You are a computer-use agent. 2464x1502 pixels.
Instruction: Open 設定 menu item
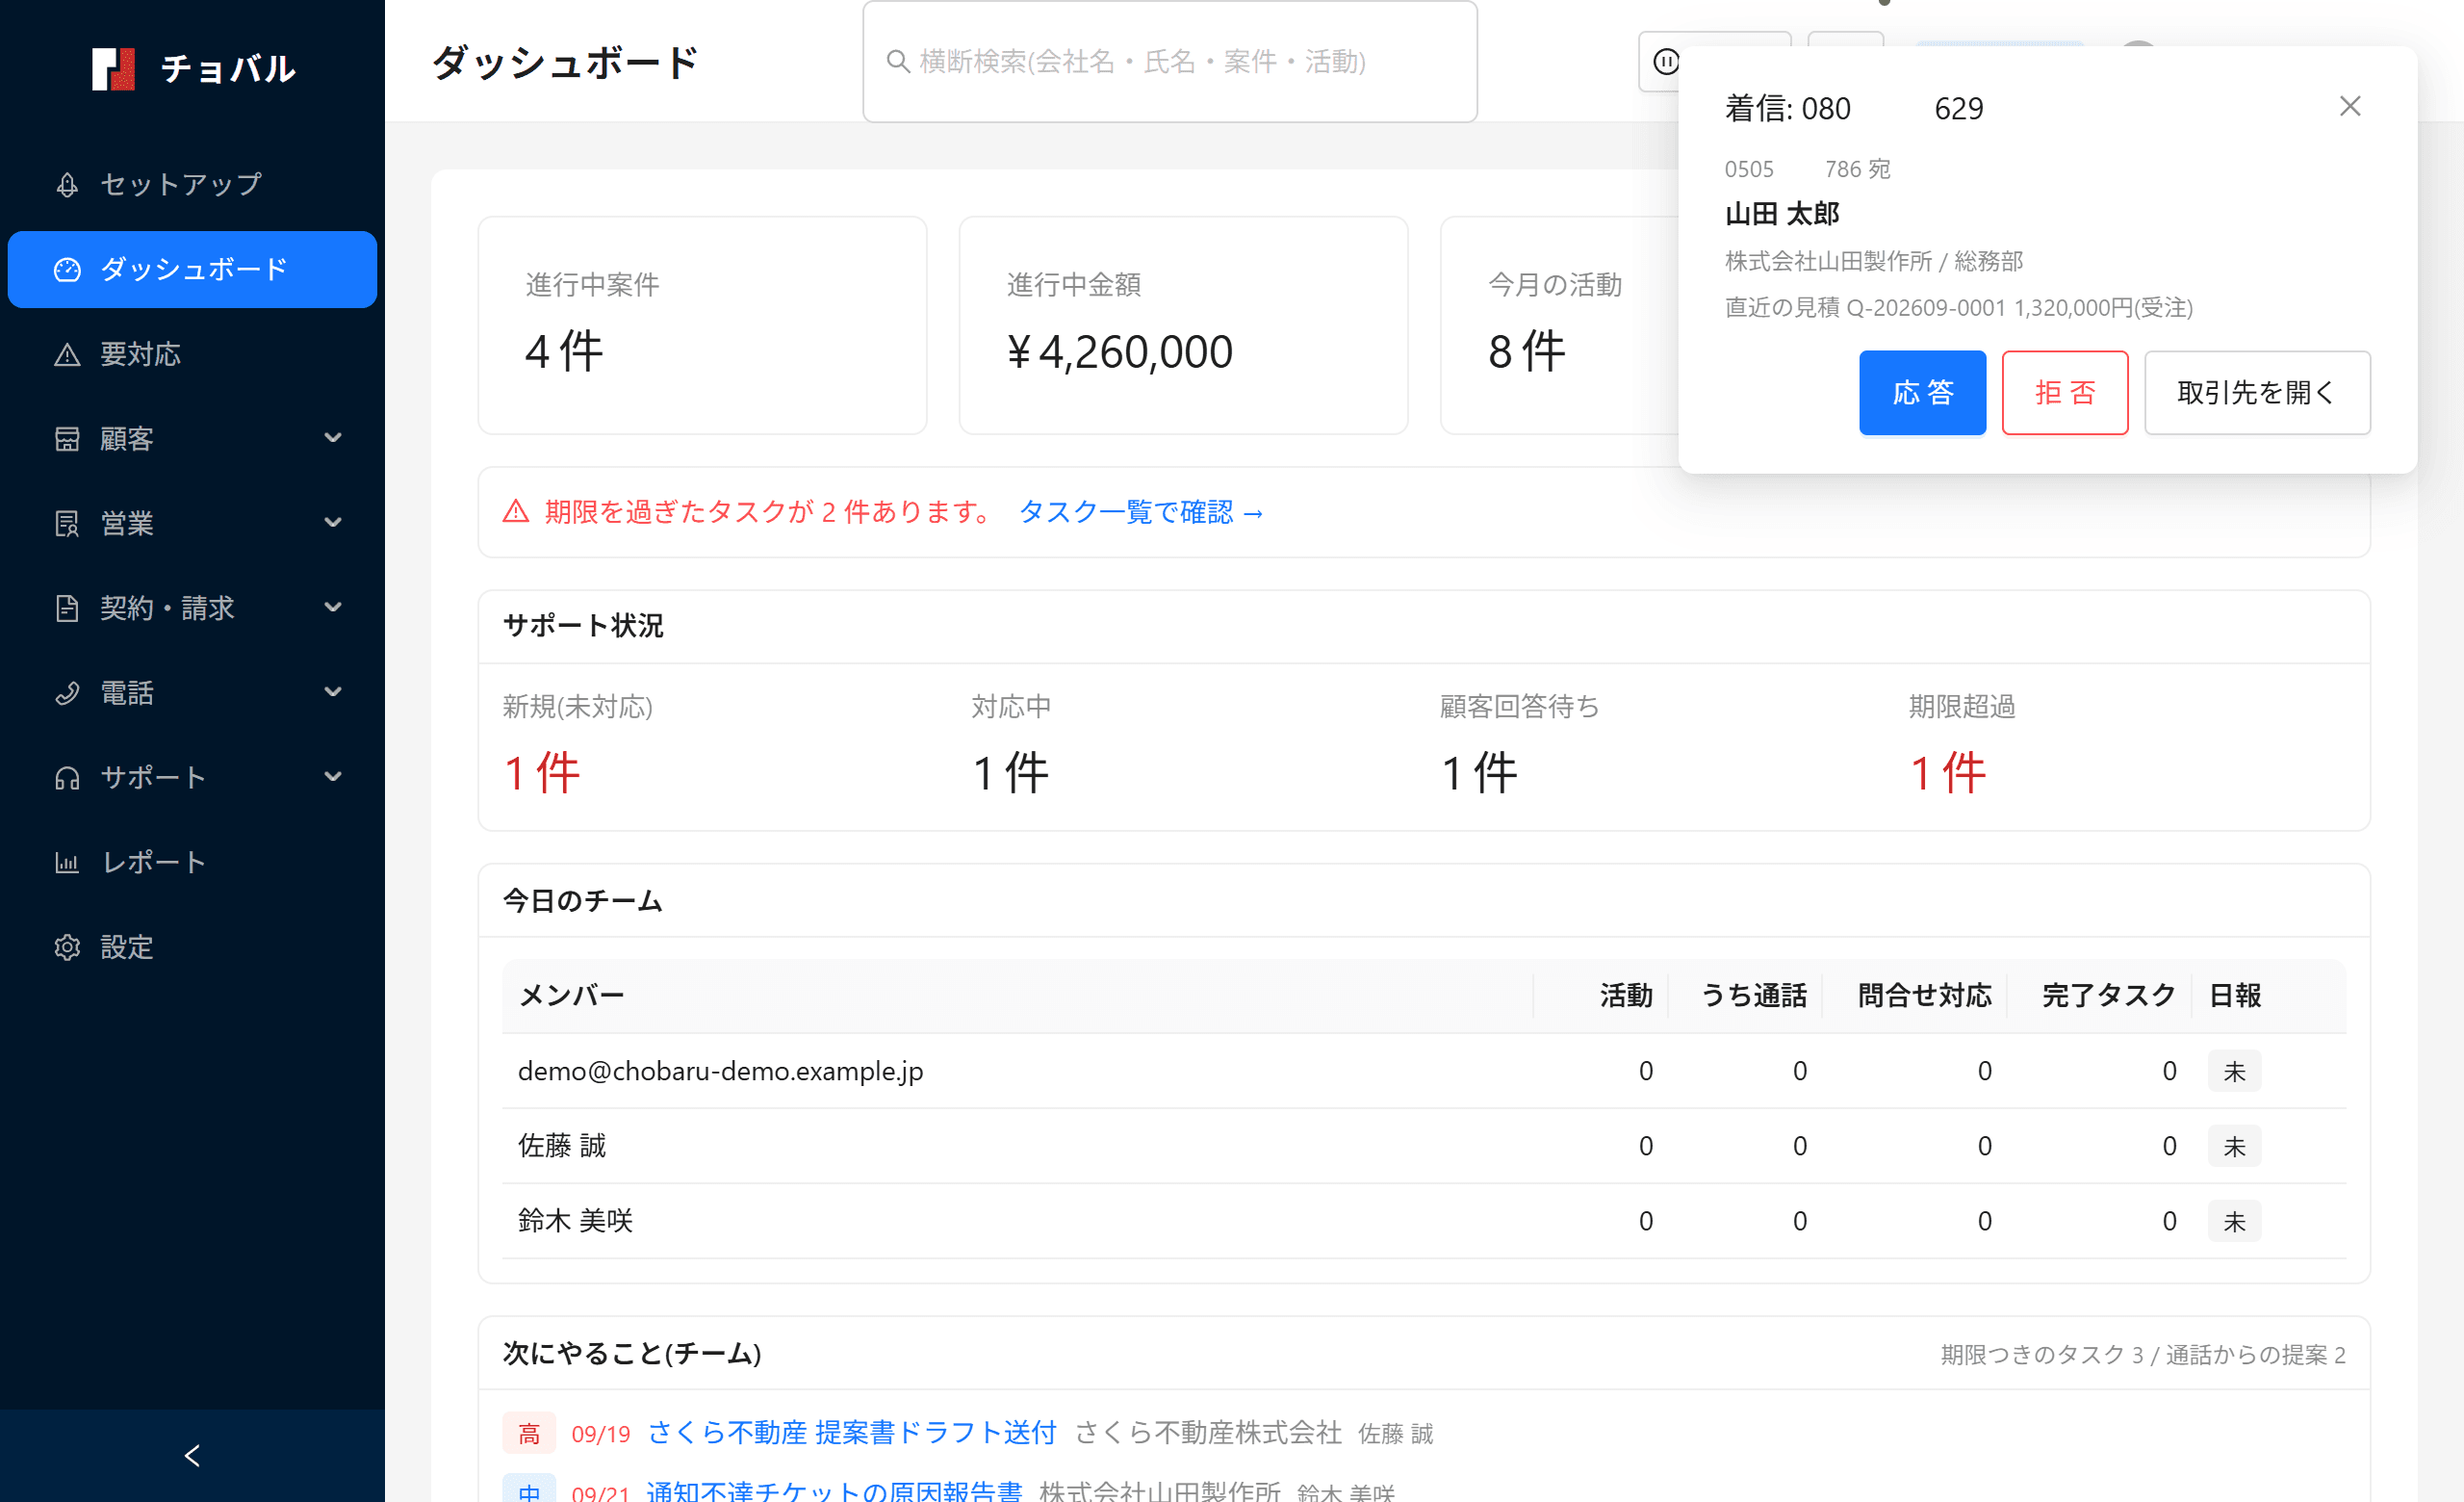tap(192, 947)
